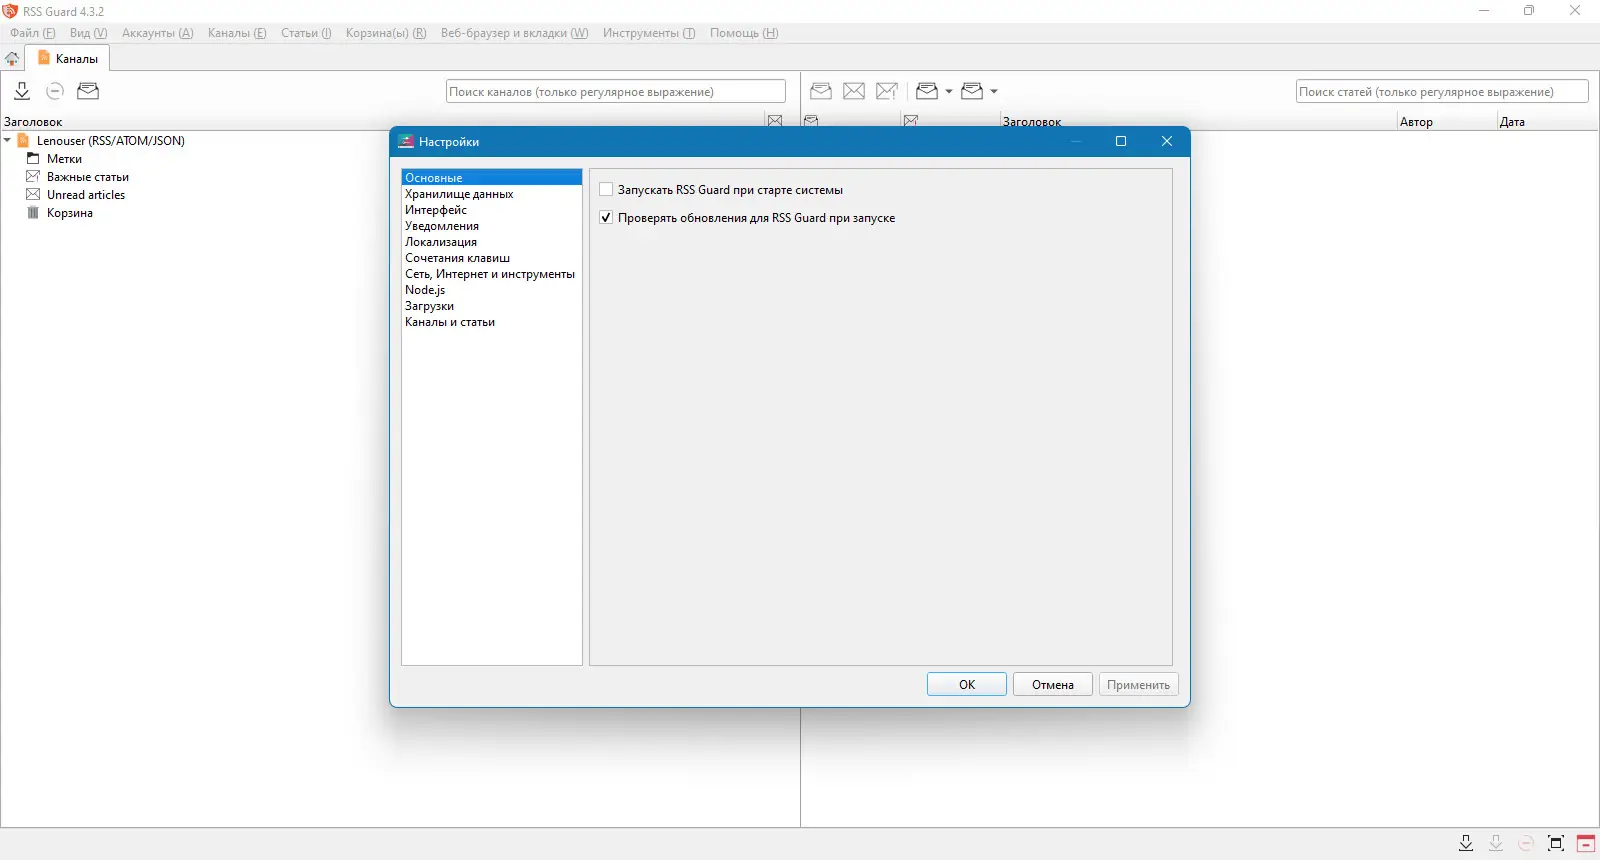This screenshot has height=860, width=1600.
Task: Click the open-envelope column header in article list
Action: coord(811,121)
